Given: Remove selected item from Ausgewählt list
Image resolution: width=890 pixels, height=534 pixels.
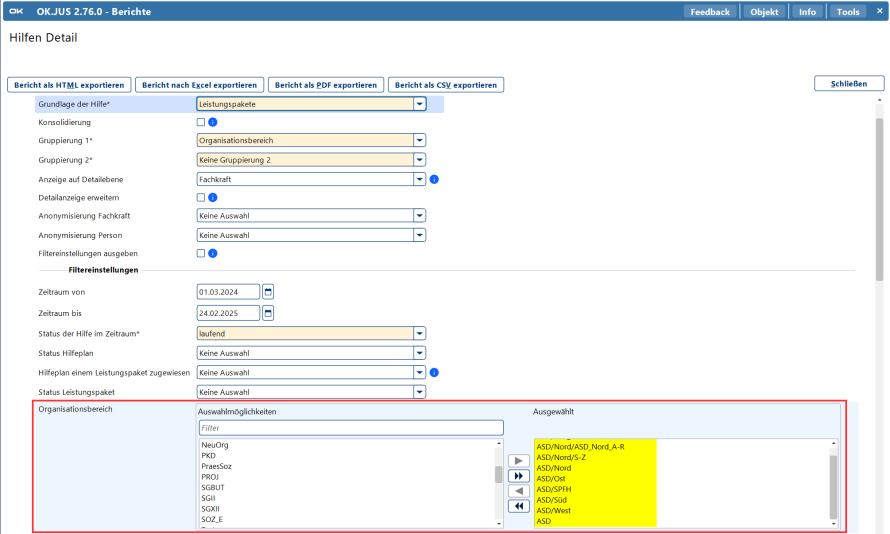Looking at the screenshot, I should [x=518, y=491].
